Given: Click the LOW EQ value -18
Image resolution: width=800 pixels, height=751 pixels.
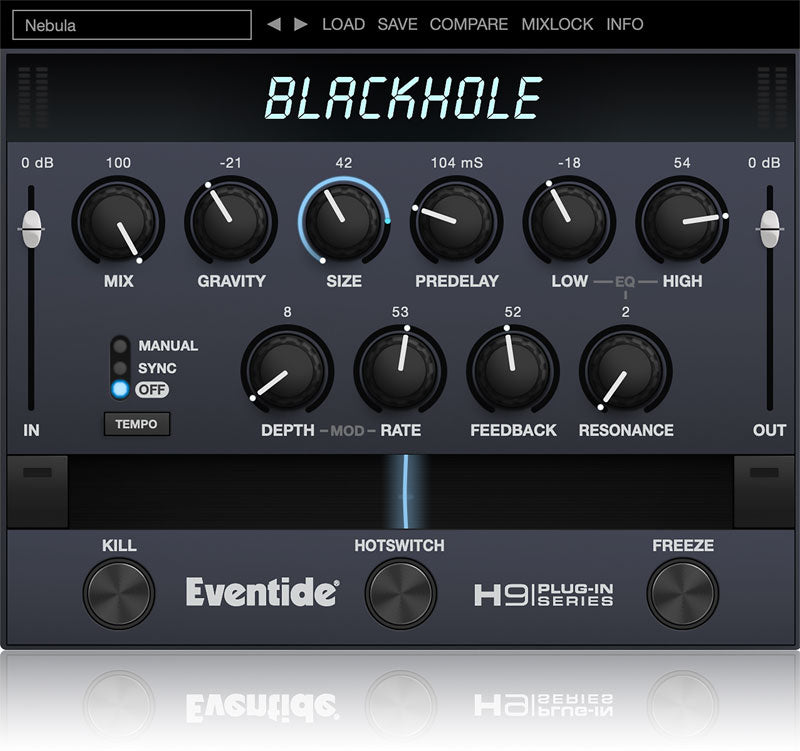Looking at the screenshot, I should pyautogui.click(x=569, y=163).
